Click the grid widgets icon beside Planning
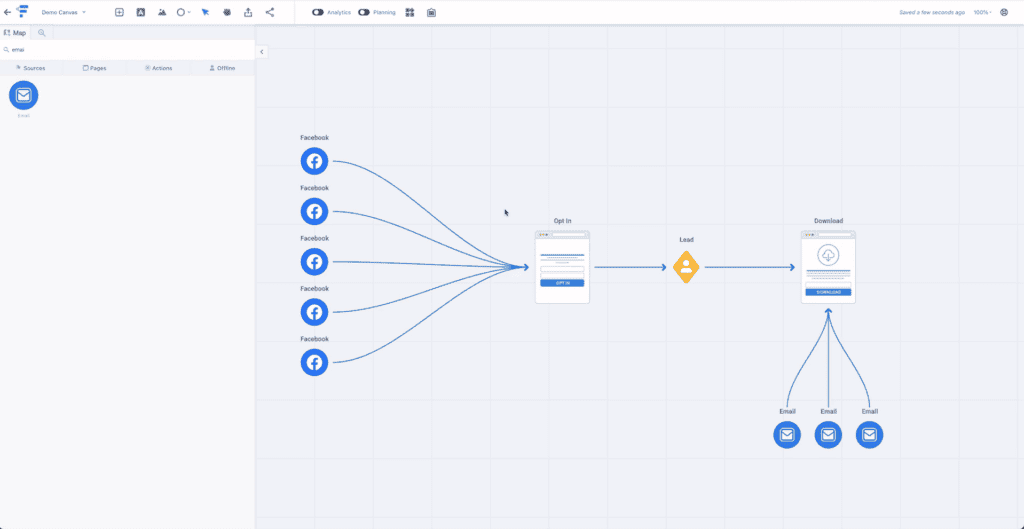 (409, 12)
